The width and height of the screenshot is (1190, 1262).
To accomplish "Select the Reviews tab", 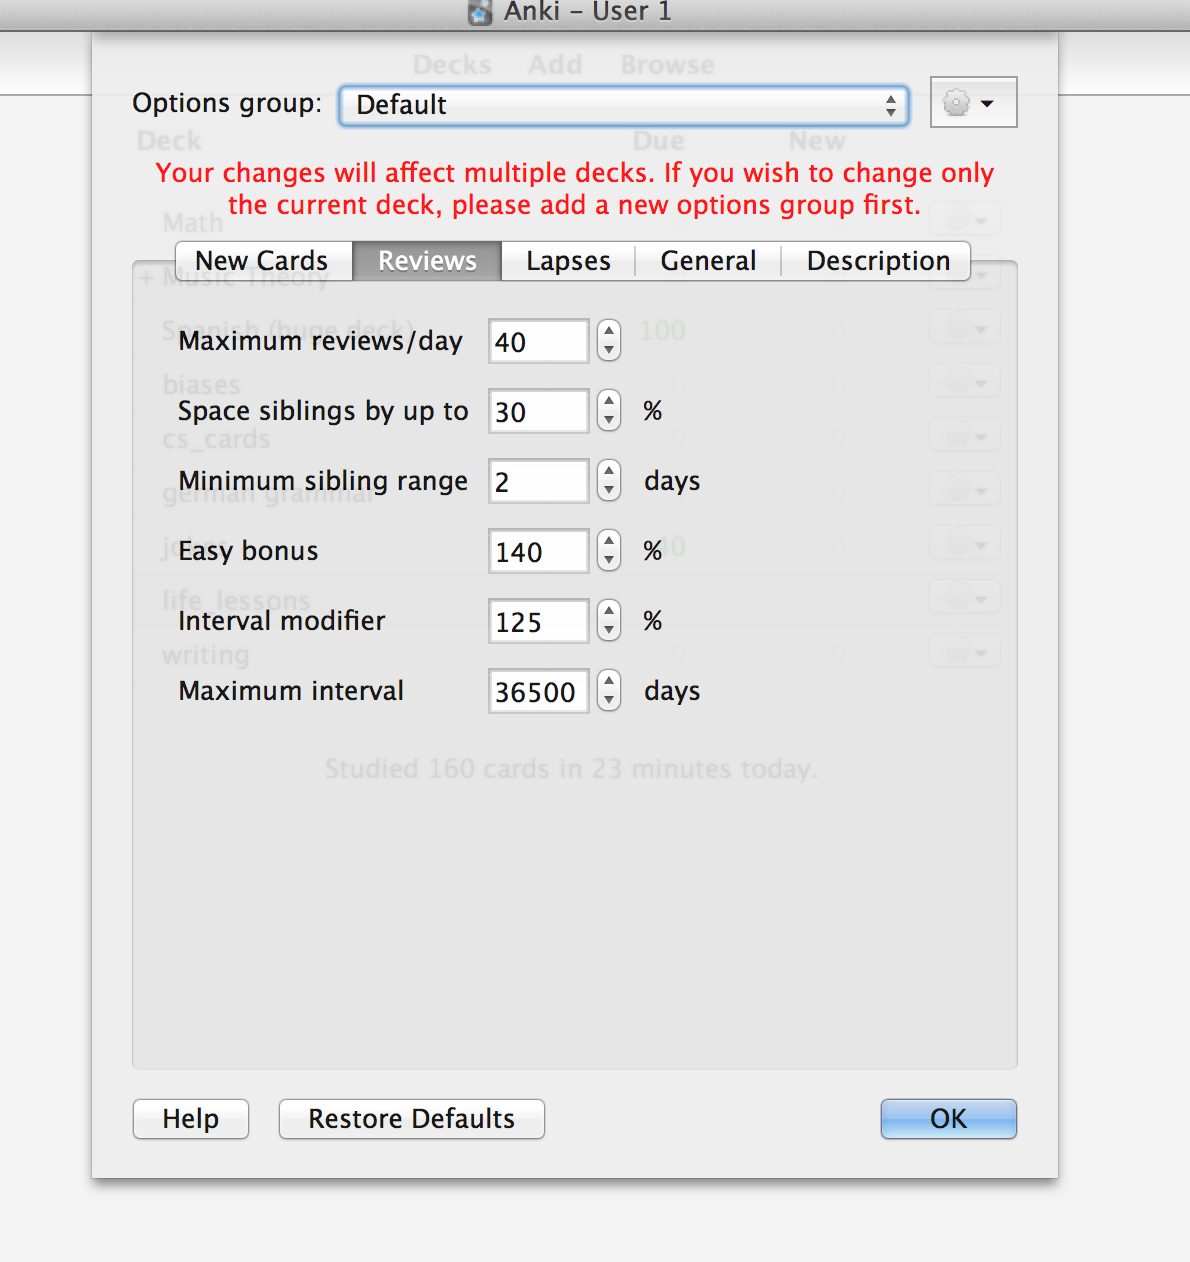I will pos(427,261).
